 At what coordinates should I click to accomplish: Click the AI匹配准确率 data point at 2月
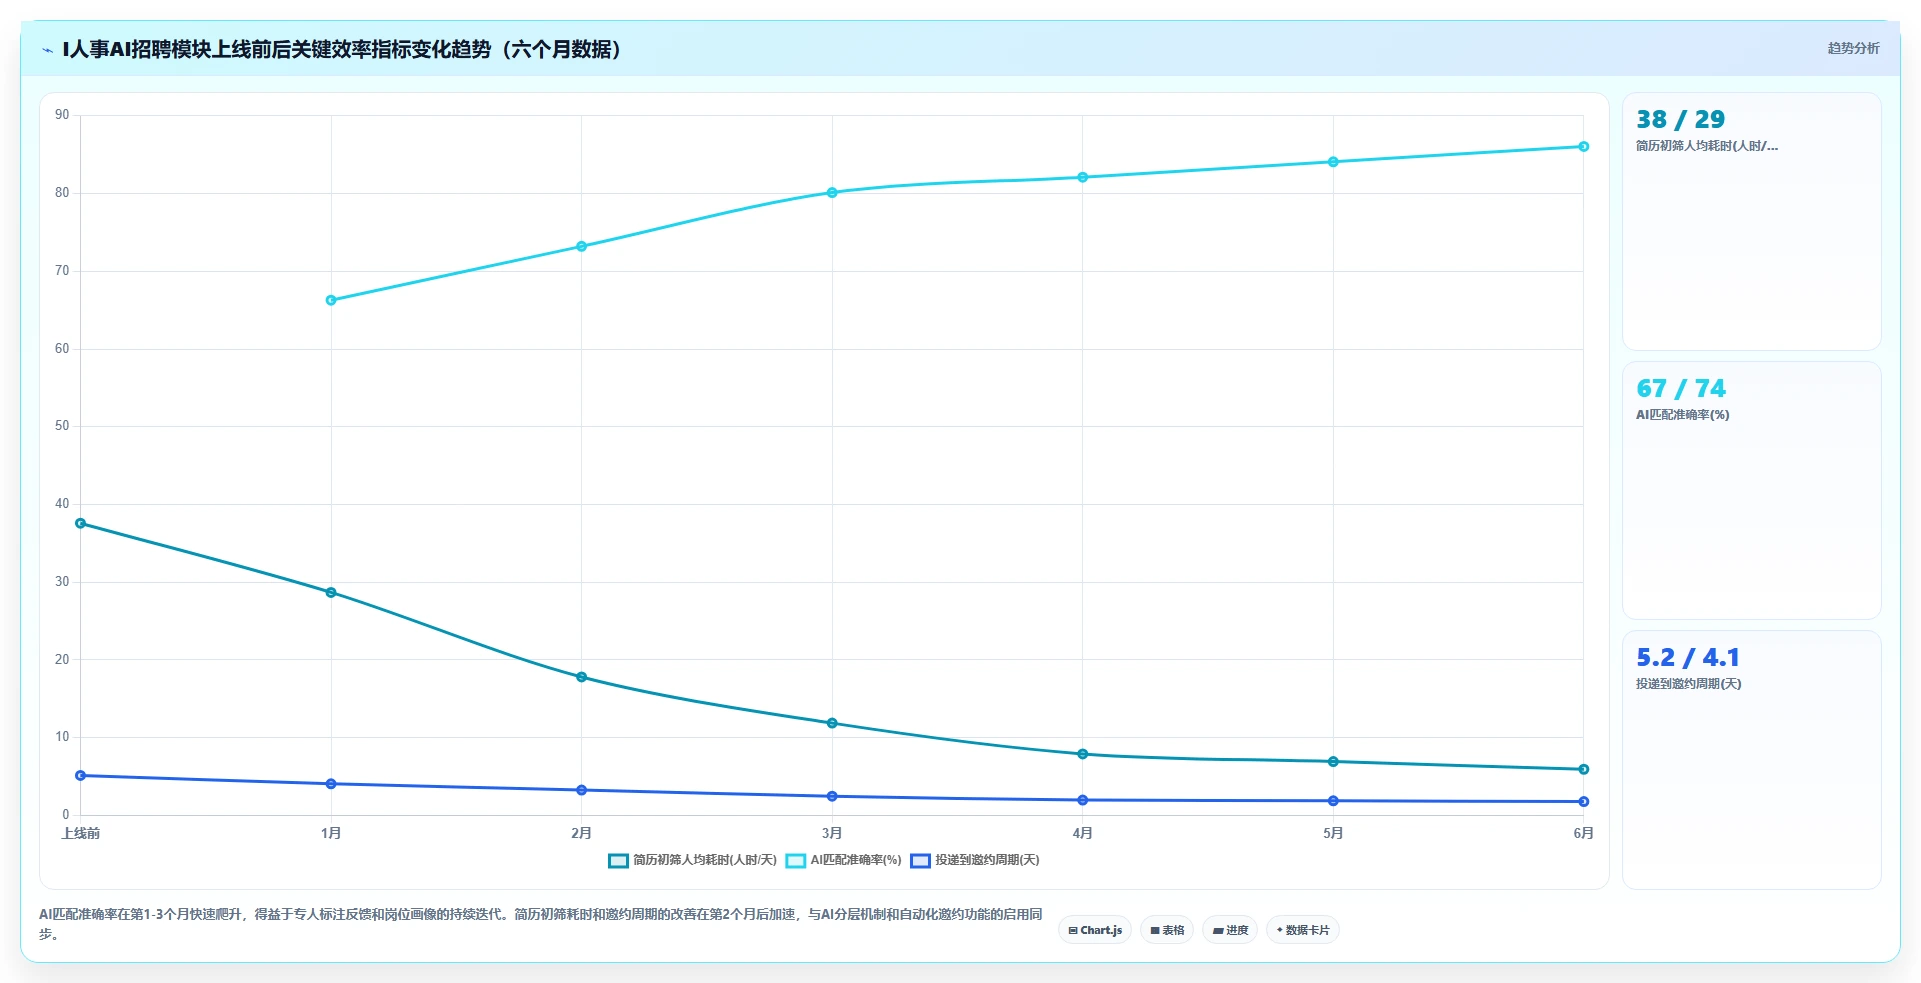tap(581, 246)
